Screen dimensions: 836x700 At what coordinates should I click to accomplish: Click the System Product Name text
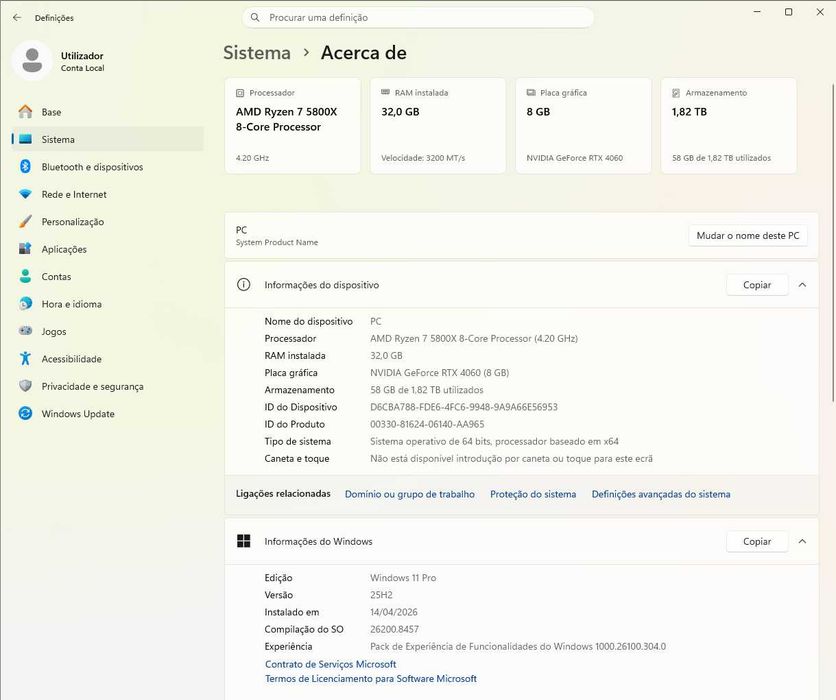(x=277, y=243)
